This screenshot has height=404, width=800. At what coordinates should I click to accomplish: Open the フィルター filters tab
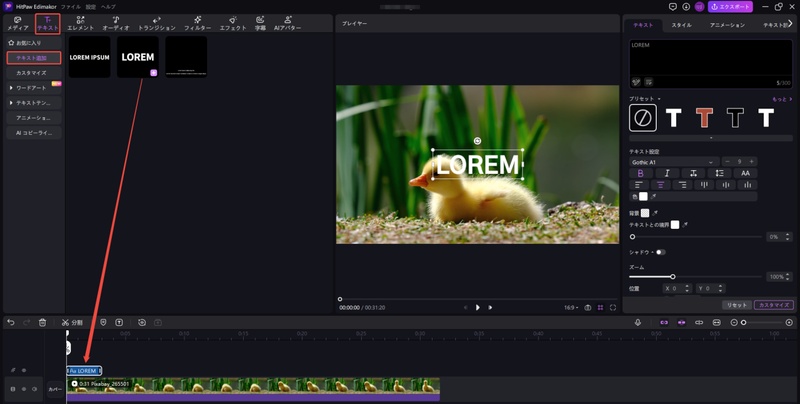tap(197, 23)
